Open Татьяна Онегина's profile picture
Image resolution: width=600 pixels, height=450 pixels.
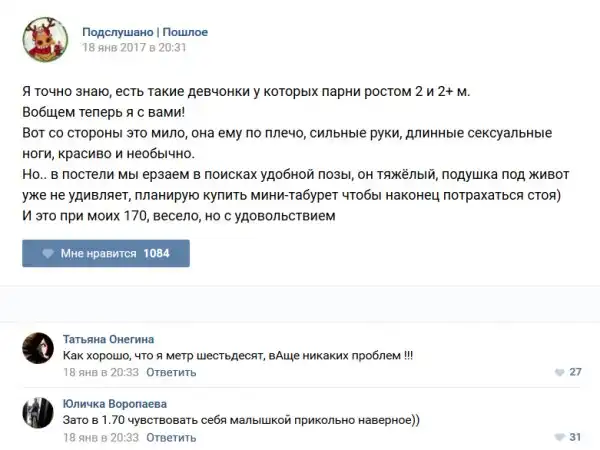coord(38,348)
